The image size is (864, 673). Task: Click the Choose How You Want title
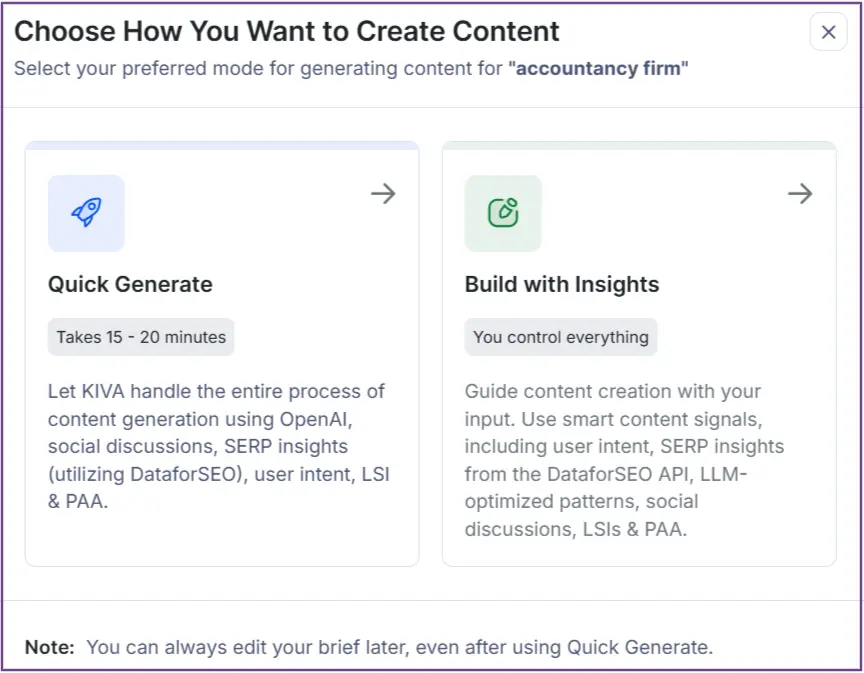pos(286,31)
